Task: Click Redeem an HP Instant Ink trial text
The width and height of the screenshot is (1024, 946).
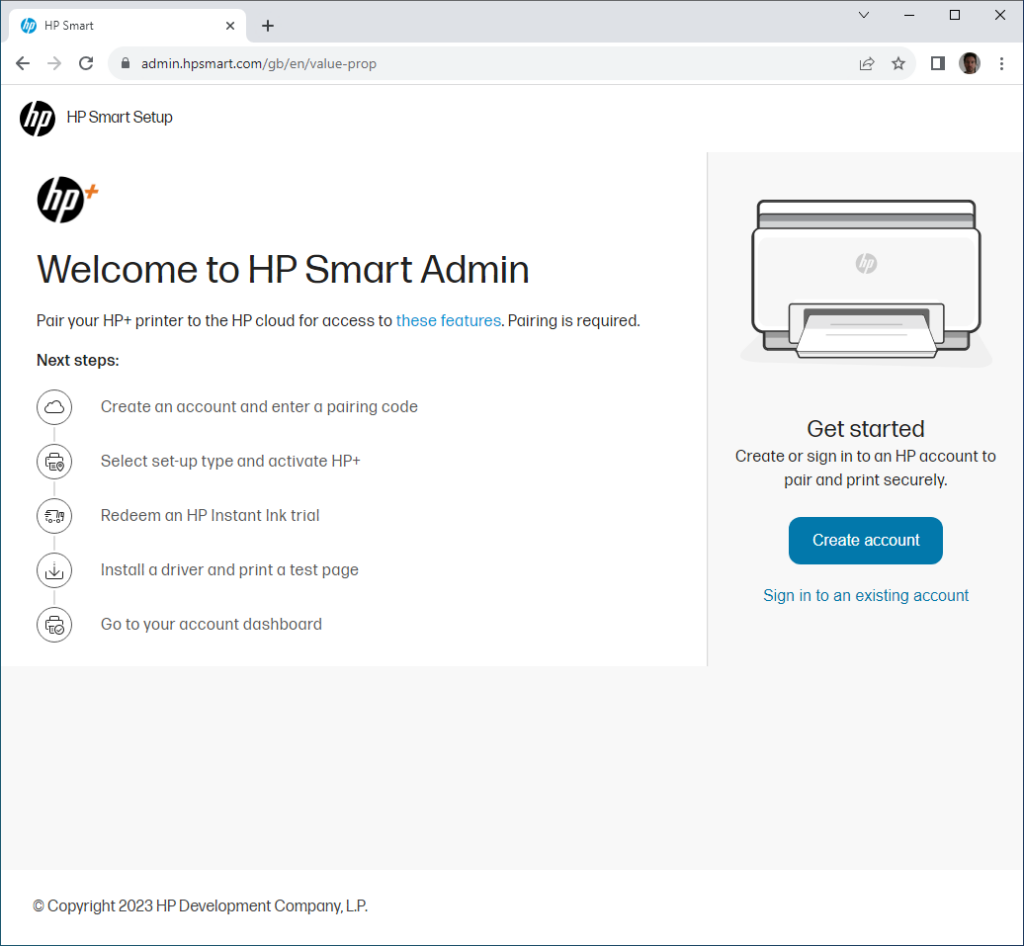Action: [x=210, y=516]
